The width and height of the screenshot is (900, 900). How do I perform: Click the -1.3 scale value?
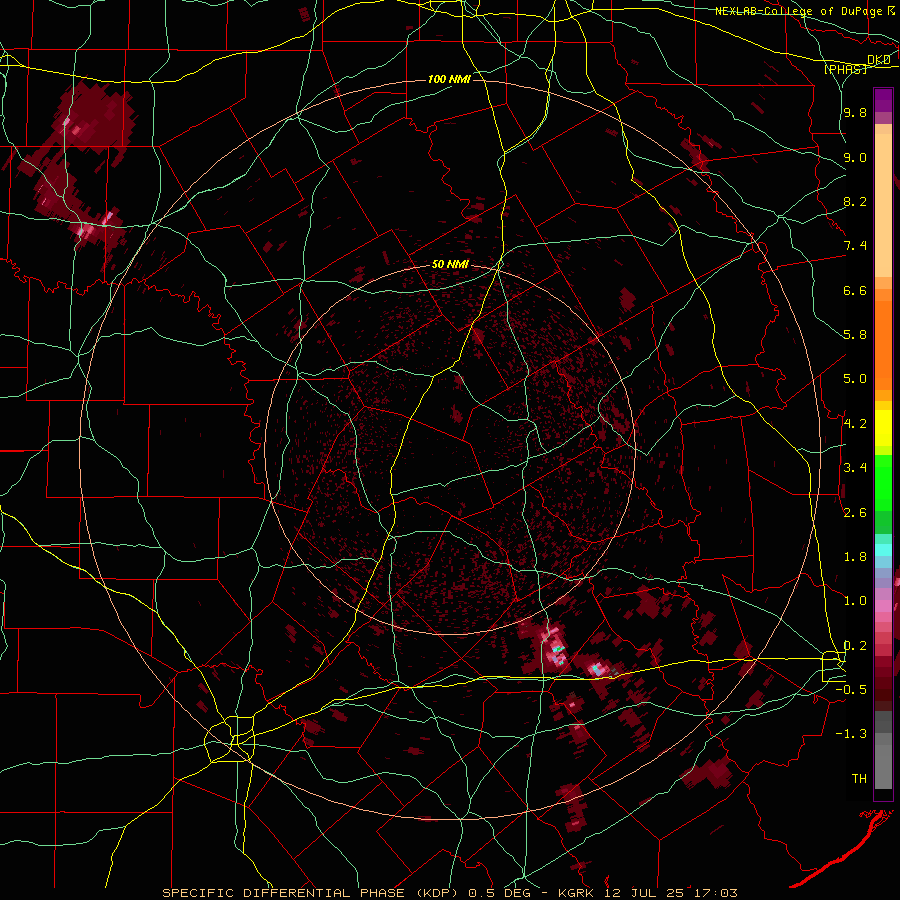pyautogui.click(x=852, y=734)
